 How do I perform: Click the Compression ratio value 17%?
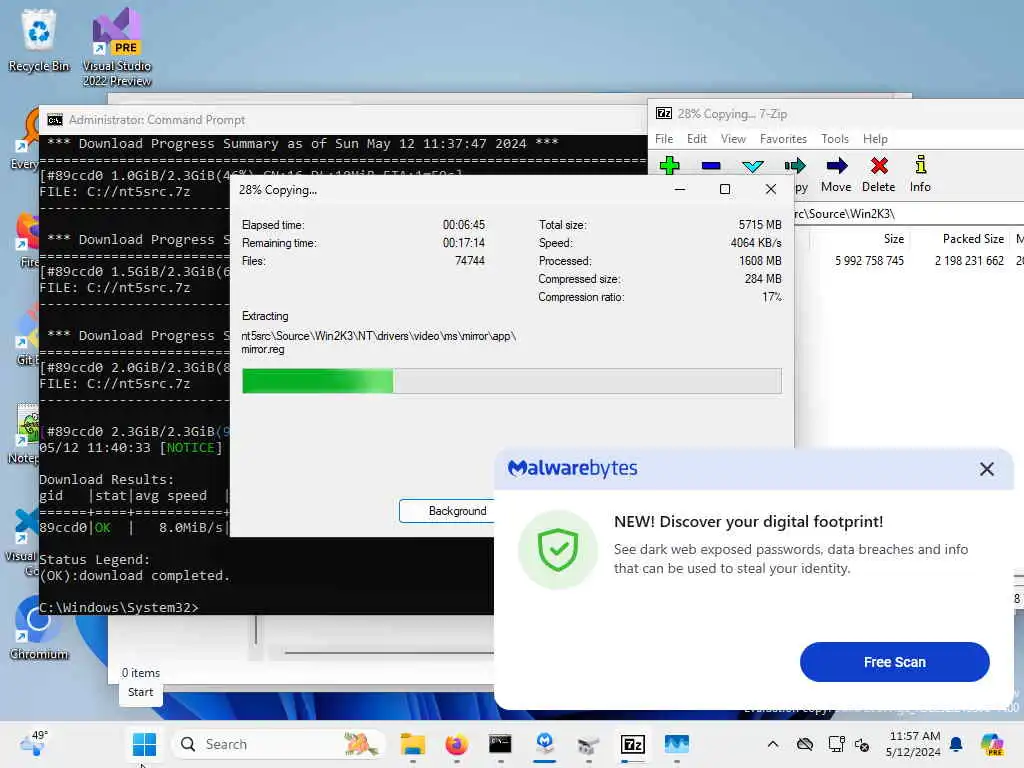pyautogui.click(x=772, y=297)
